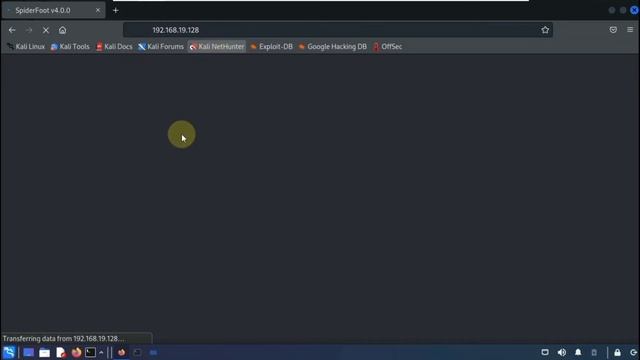
Task: Open the Kali Forums bookmark
Action: pos(161,47)
